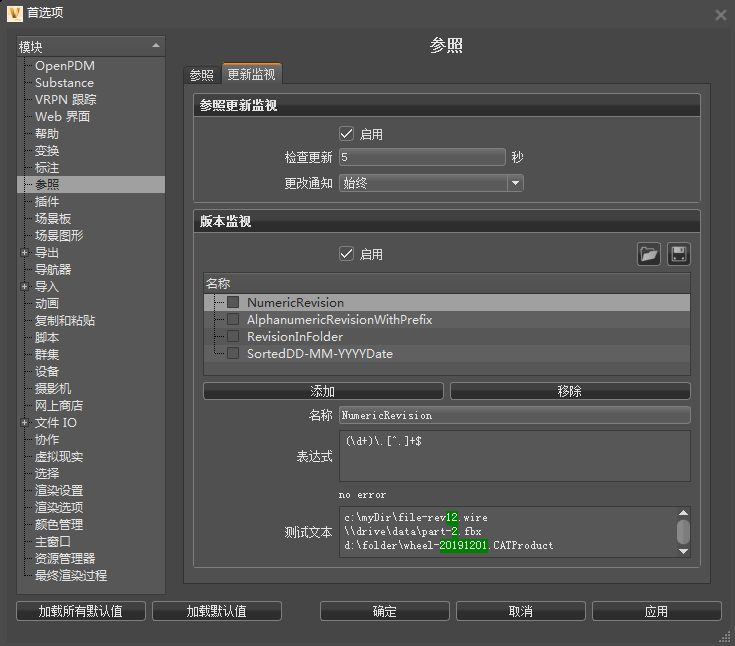Select the SortedDD-MM-YYYYDate list row
This screenshot has width=735, height=646.
click(447, 353)
